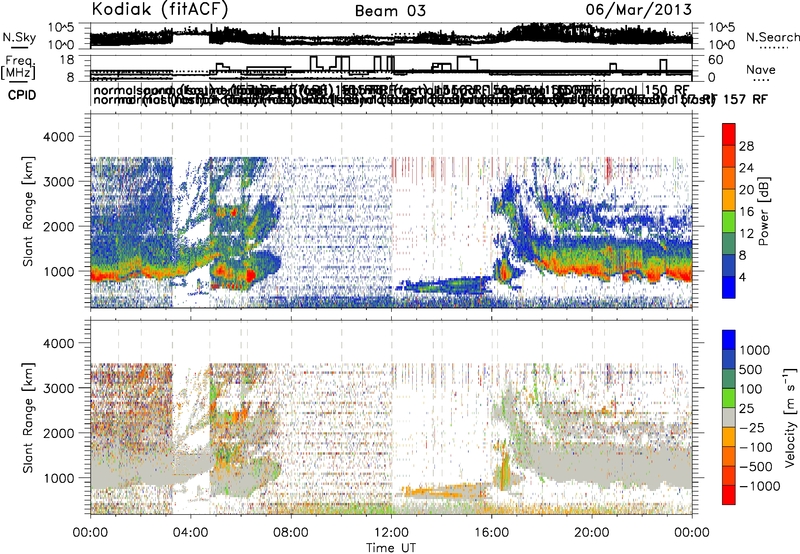
Task: Click the 'Power [dB]' color bar label
Action: point(763,211)
